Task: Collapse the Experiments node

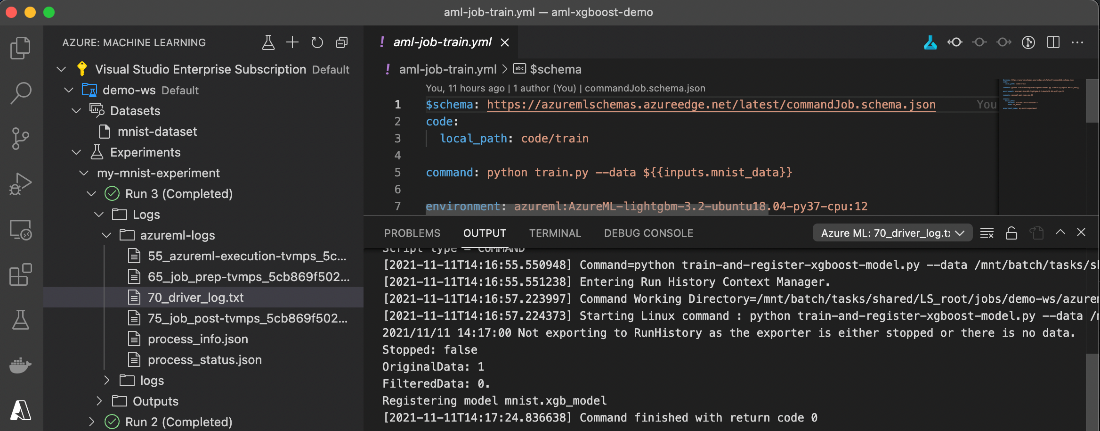Action: click(76, 152)
